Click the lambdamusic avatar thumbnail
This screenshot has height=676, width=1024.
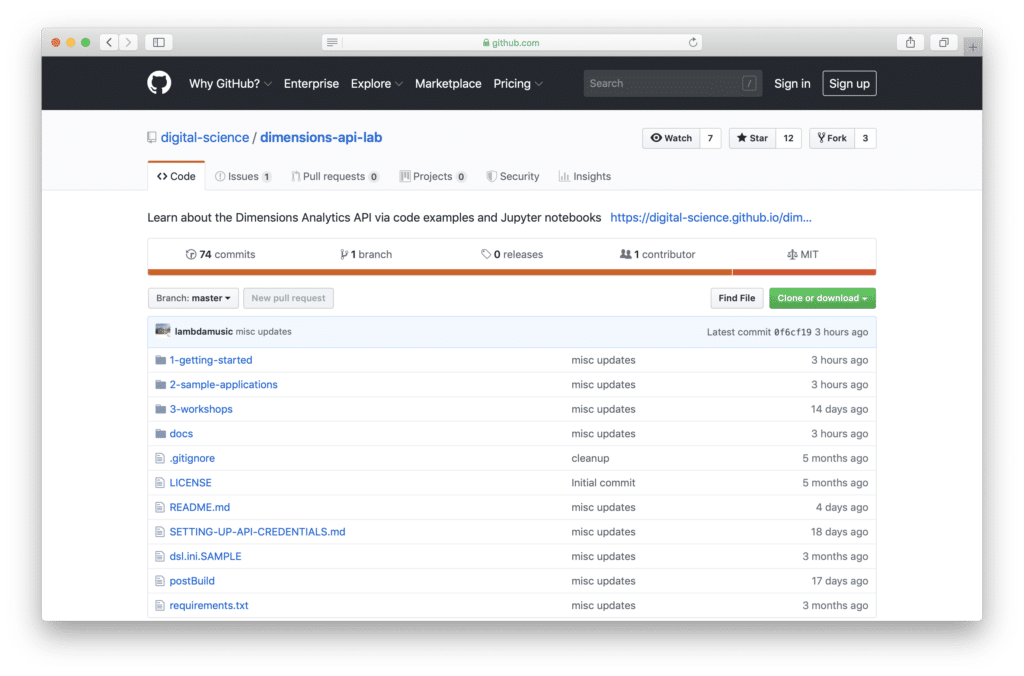[162, 331]
